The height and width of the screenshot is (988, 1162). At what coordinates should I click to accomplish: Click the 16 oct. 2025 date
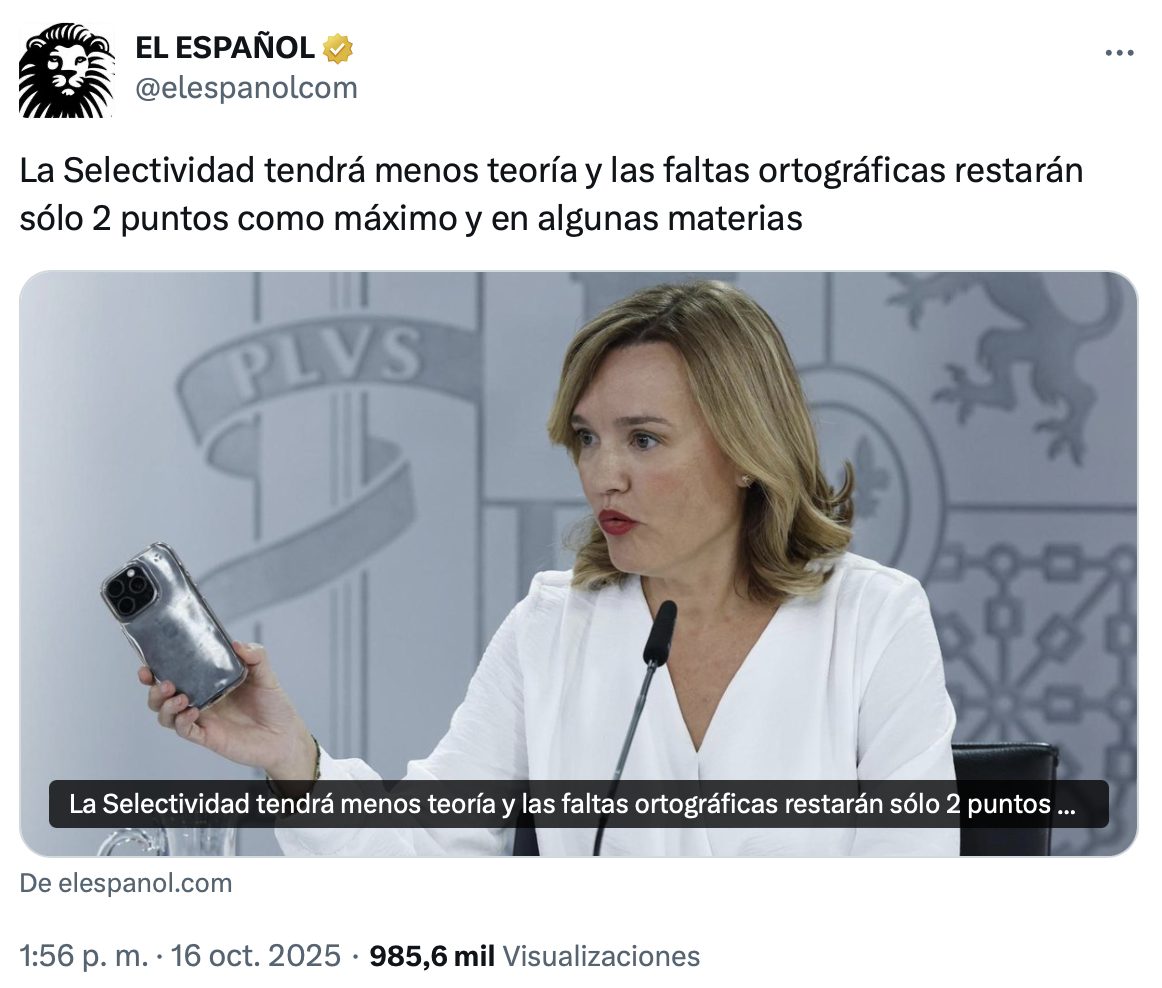tap(256, 955)
